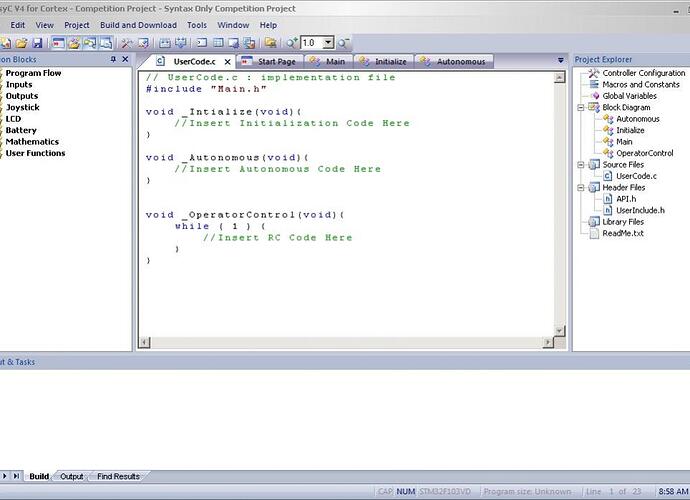Open the Tools menu

tap(197, 25)
